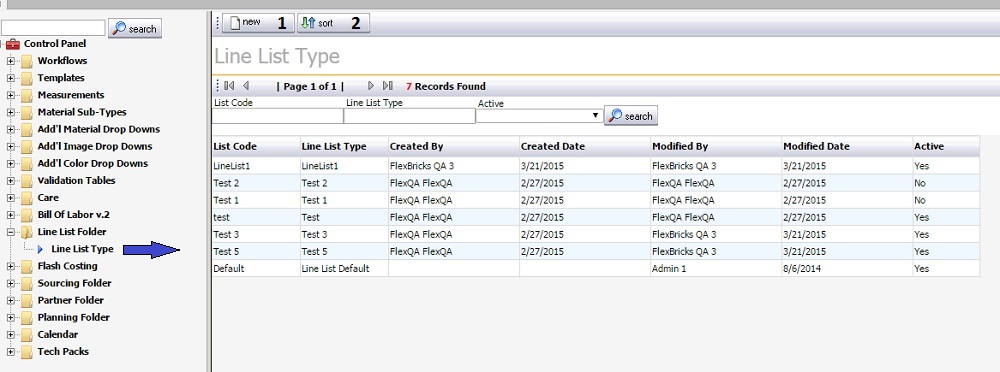Click search button beside Active filter
This screenshot has height=372, width=1000.
pyautogui.click(x=631, y=115)
